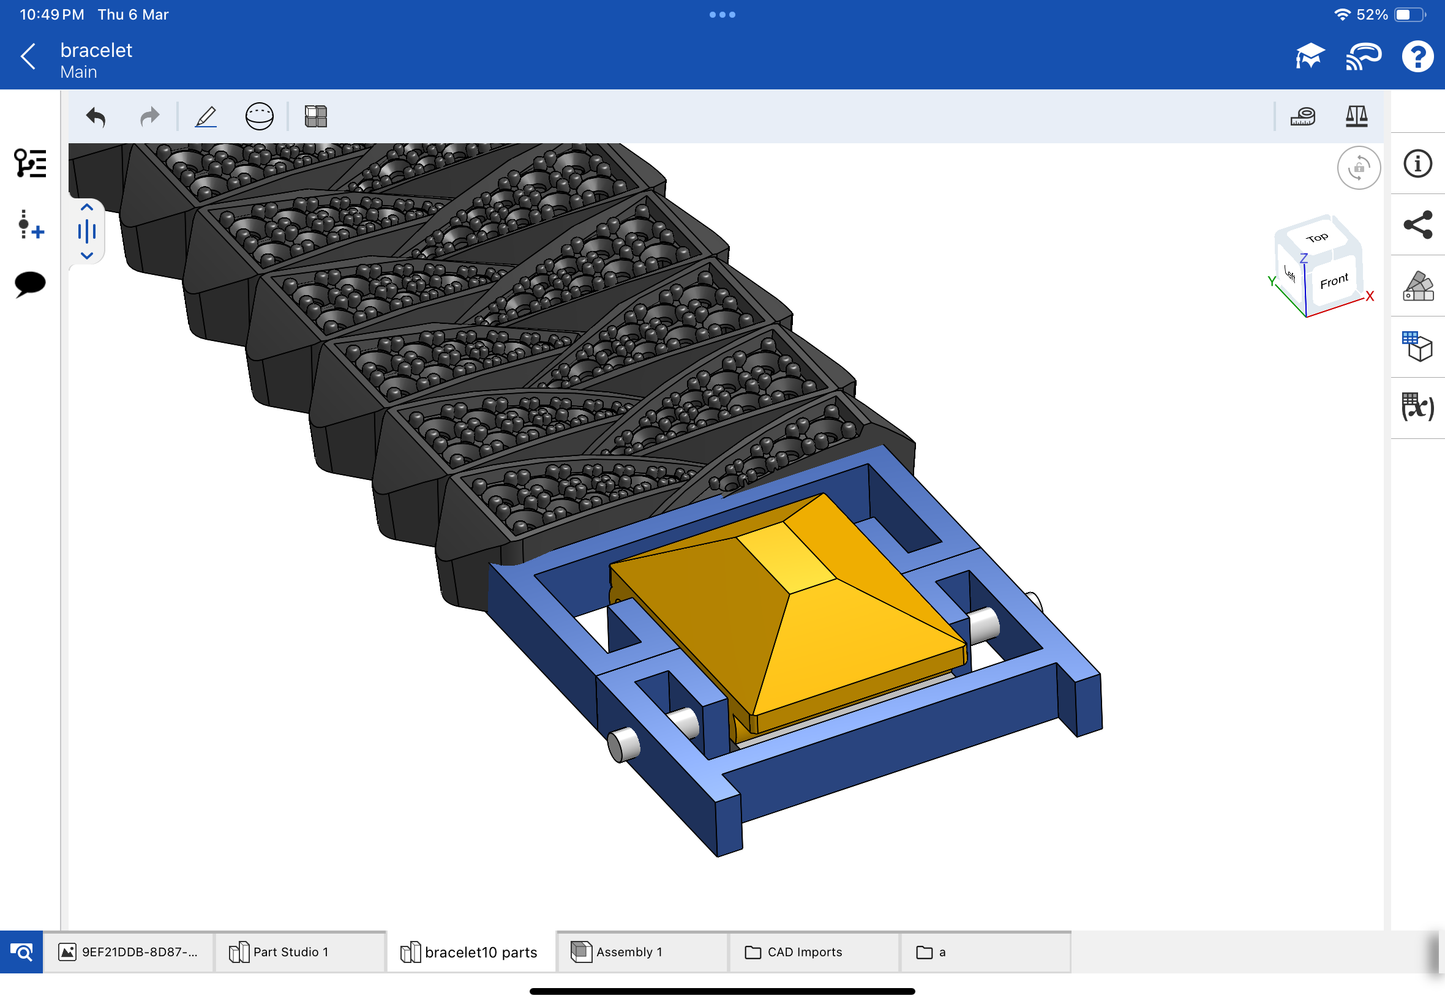Open the variable table icon

coord(1418,407)
